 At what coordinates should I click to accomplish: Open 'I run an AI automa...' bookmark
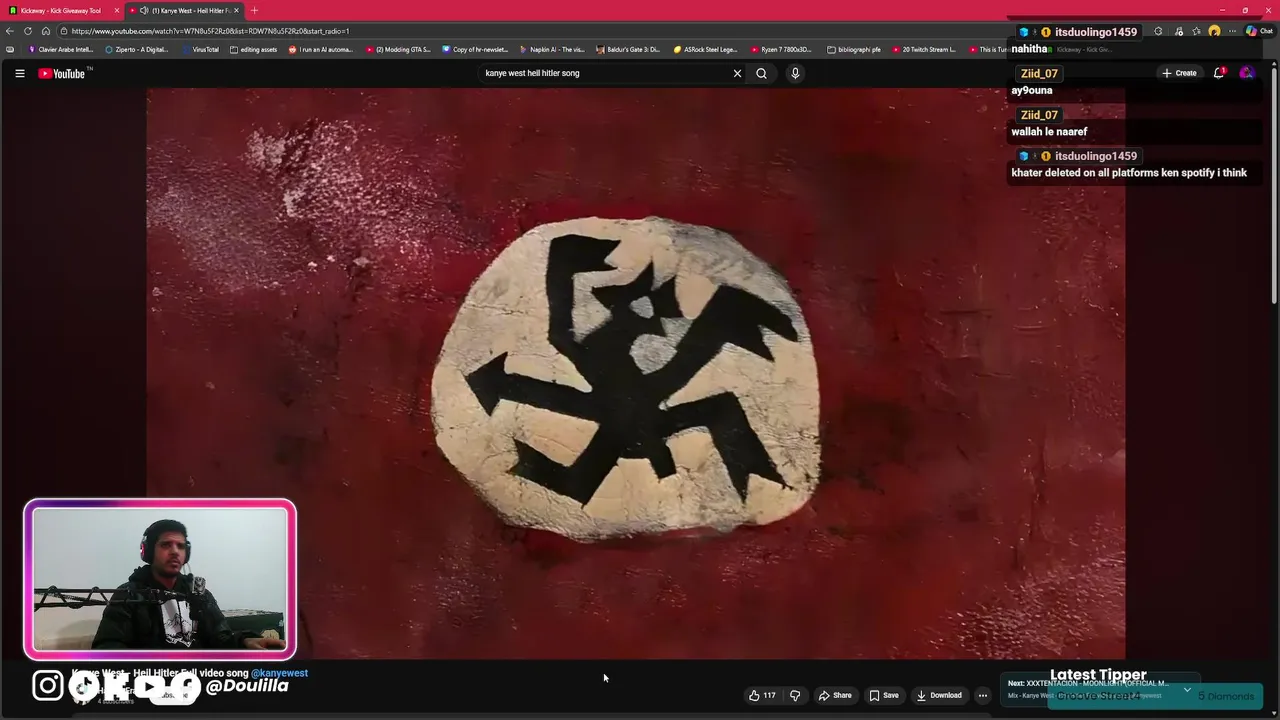coord(321,49)
